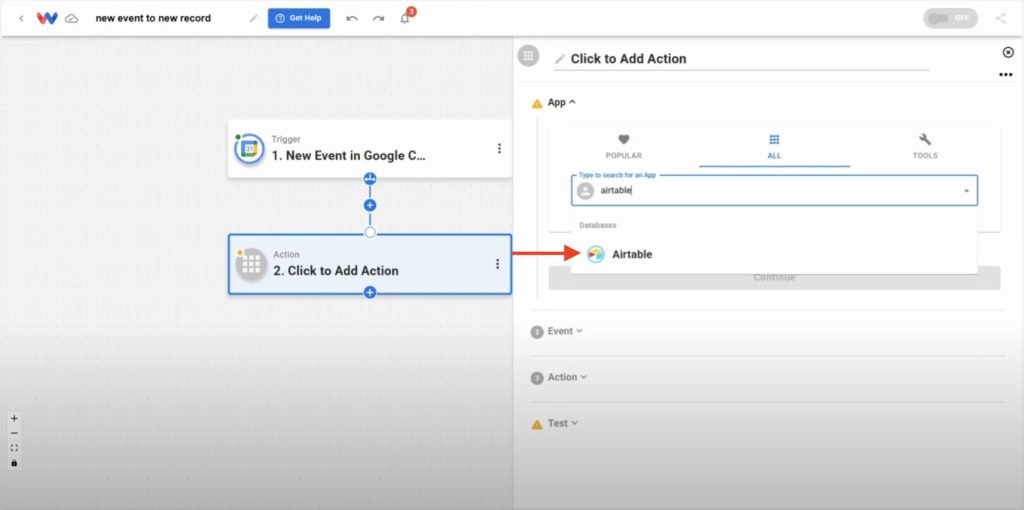Viewport: 1024px width, 510px height.
Task: Toggle the canvas lock icon
Action: pos(14,463)
